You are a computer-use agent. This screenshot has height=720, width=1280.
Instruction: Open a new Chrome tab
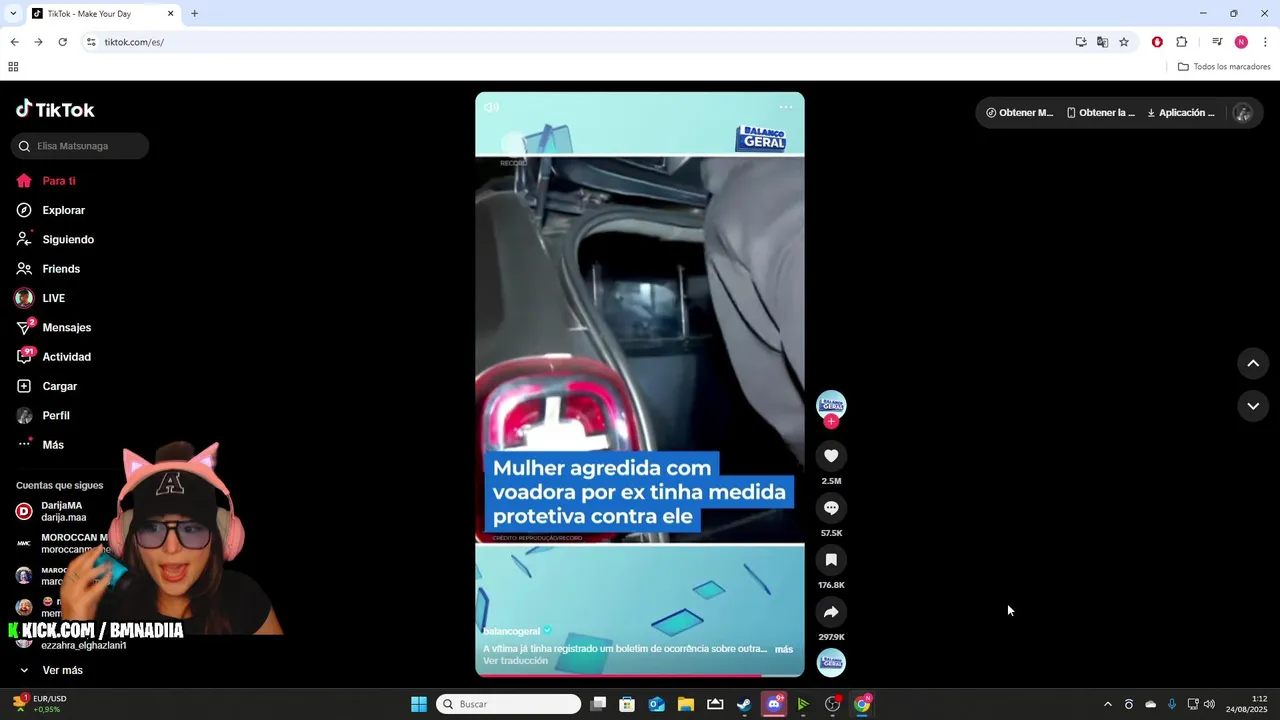tap(195, 14)
